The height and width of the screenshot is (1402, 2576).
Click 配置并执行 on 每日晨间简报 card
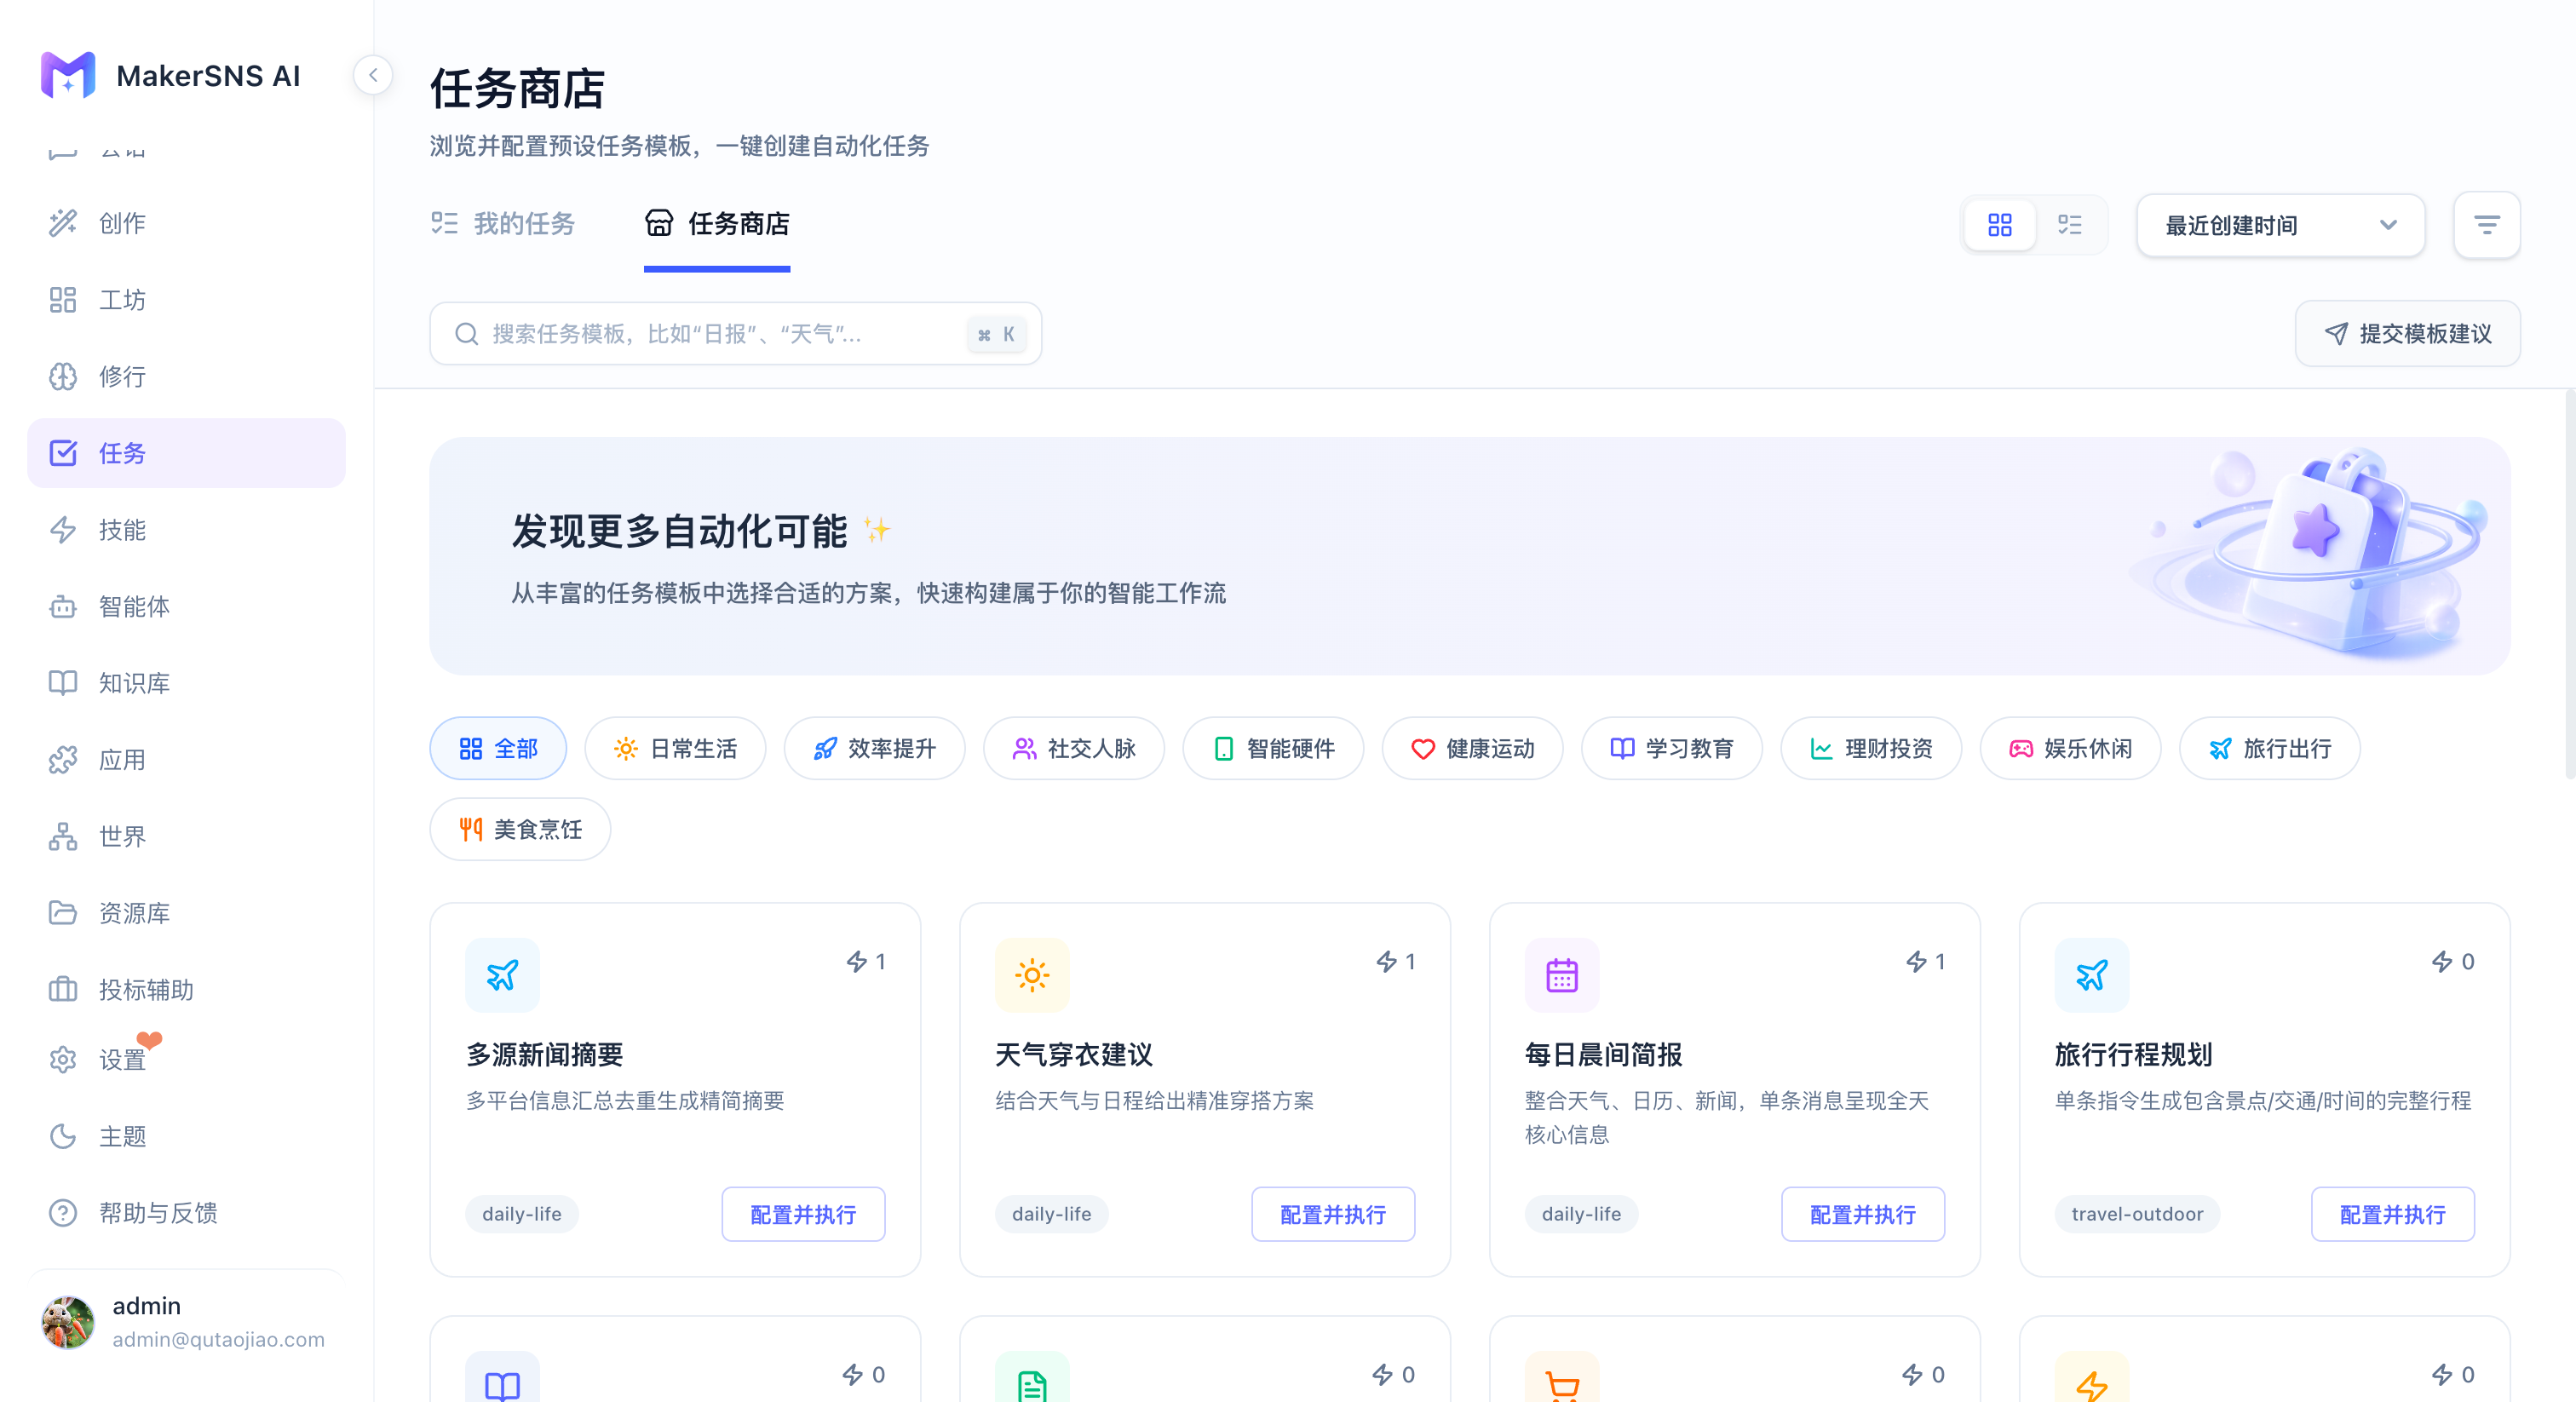pos(1862,1214)
